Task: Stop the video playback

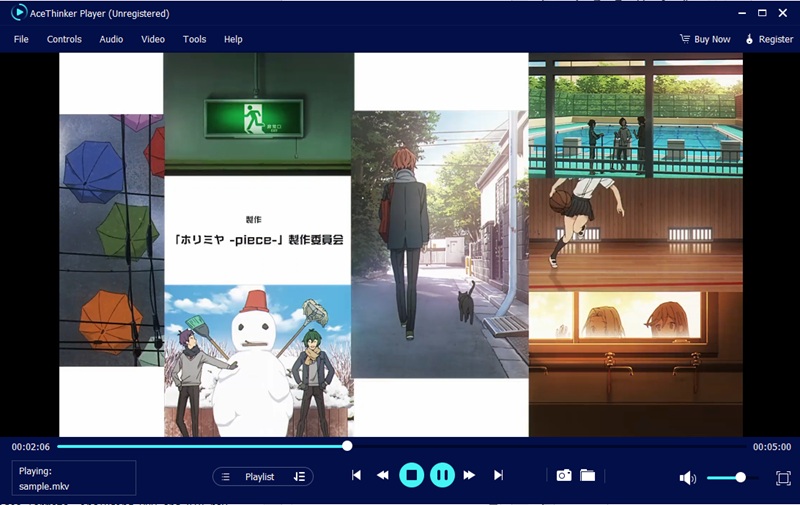Action: (x=411, y=476)
